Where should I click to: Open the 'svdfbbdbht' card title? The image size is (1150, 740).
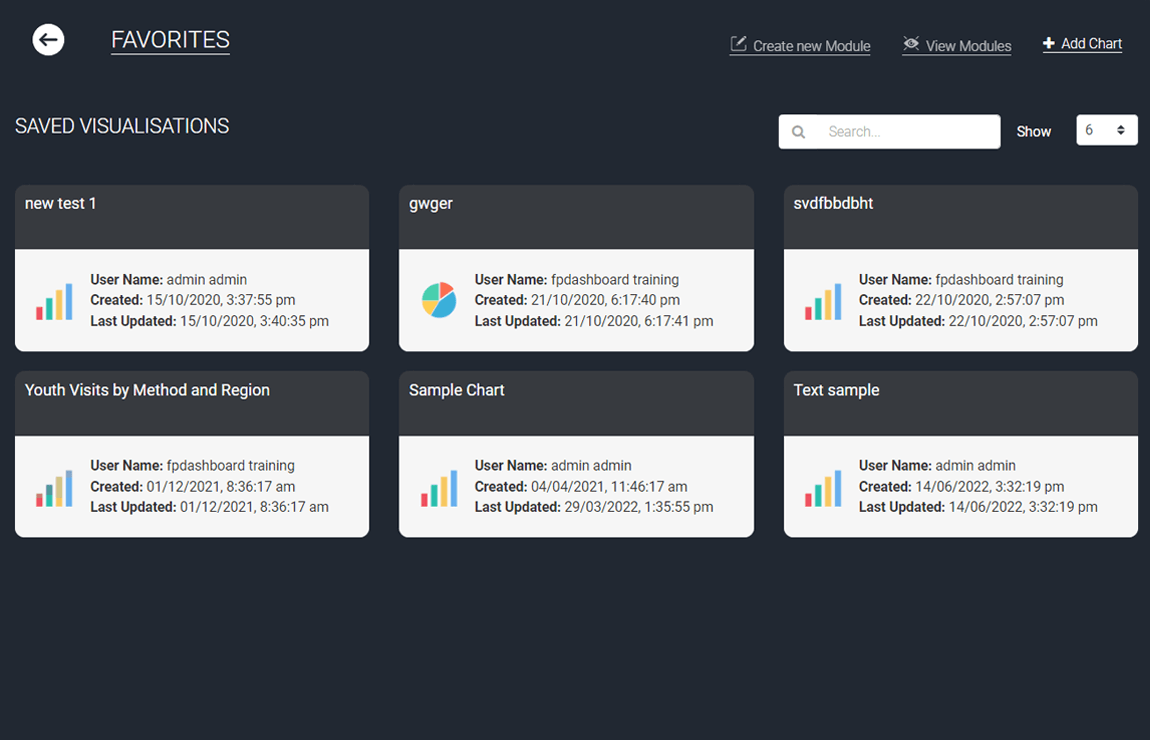(x=833, y=204)
